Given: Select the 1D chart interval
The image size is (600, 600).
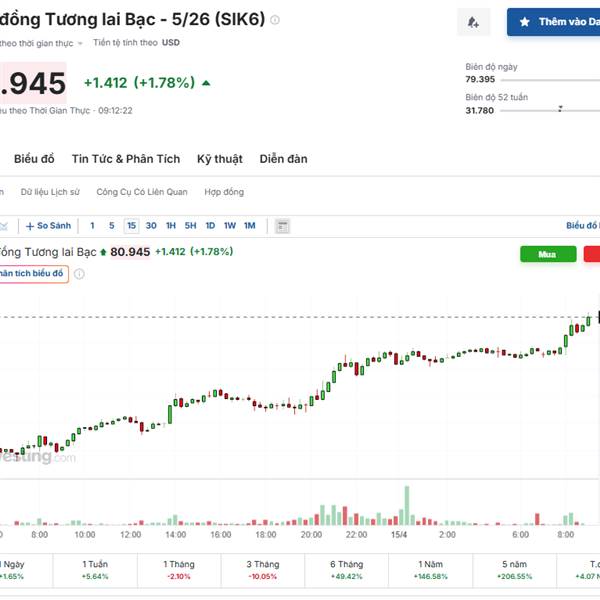Looking at the screenshot, I should tap(210, 226).
